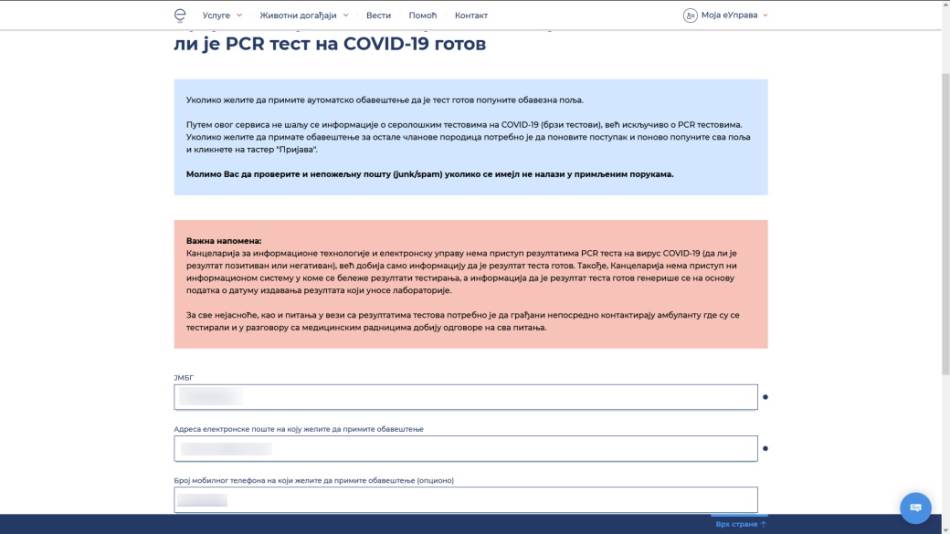Focus the ЈМБГ input field

465,397
